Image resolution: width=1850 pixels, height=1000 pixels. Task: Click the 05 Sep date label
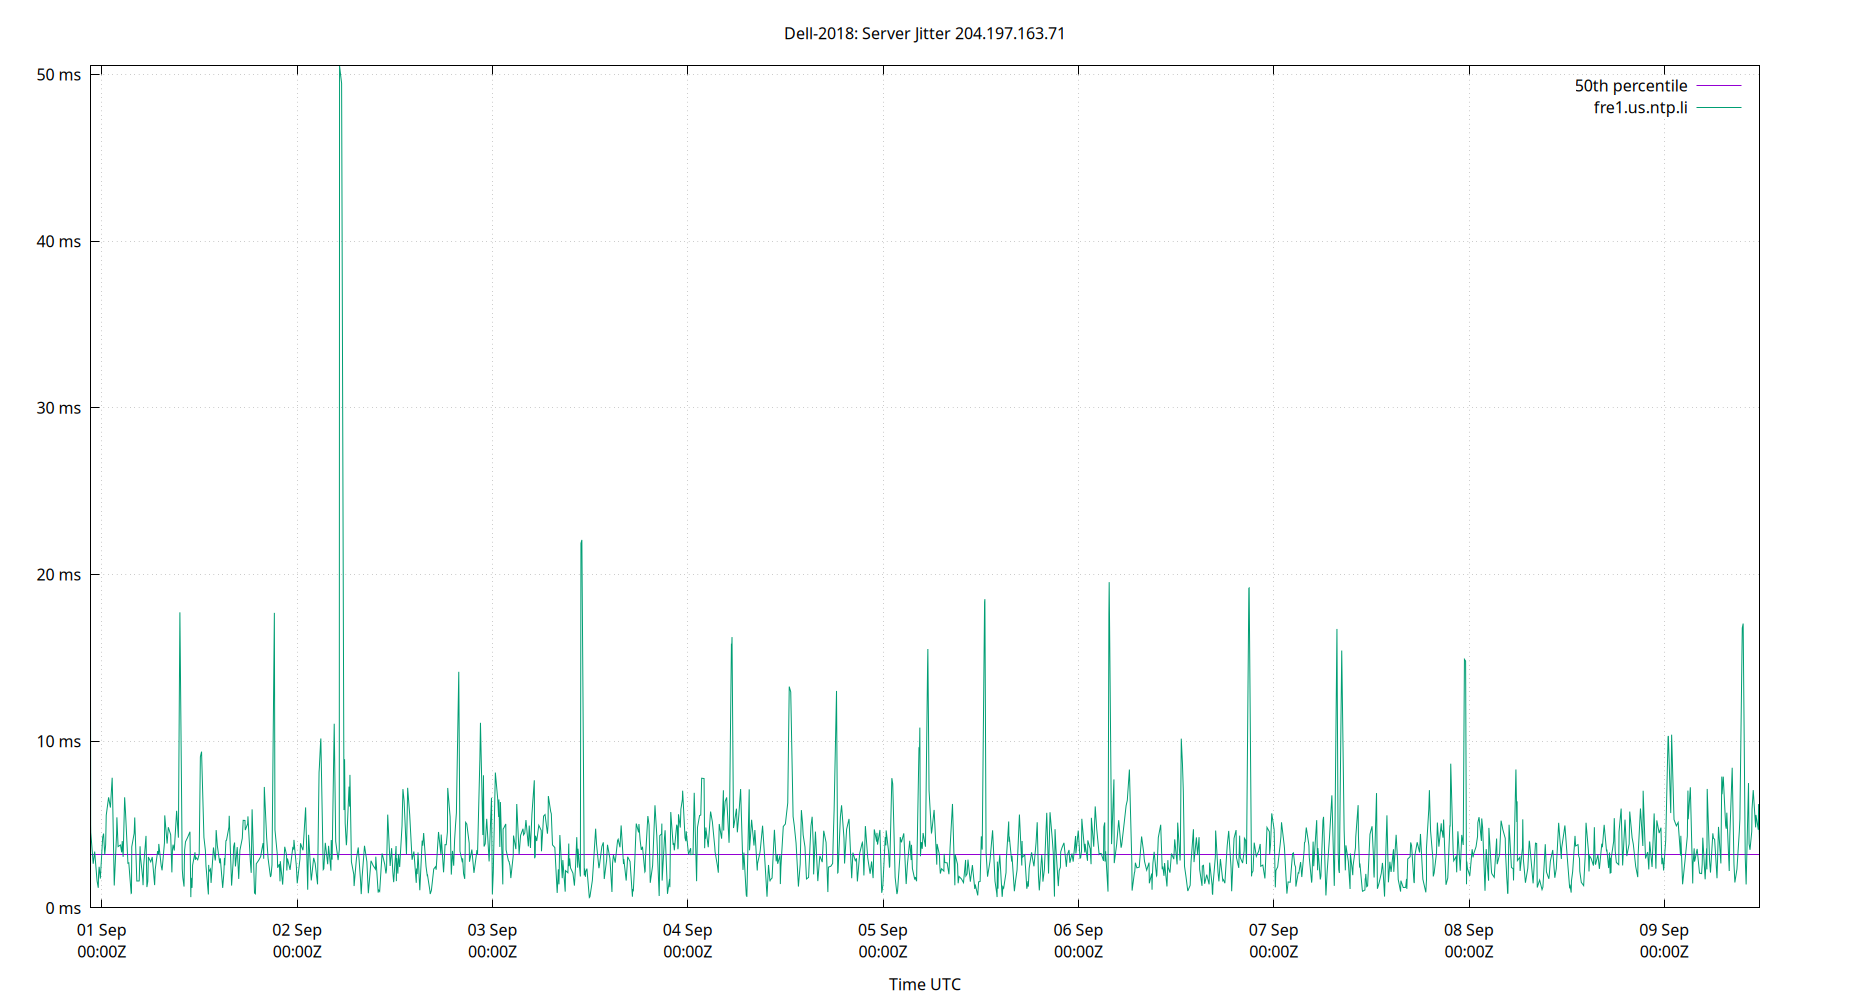[x=884, y=930]
